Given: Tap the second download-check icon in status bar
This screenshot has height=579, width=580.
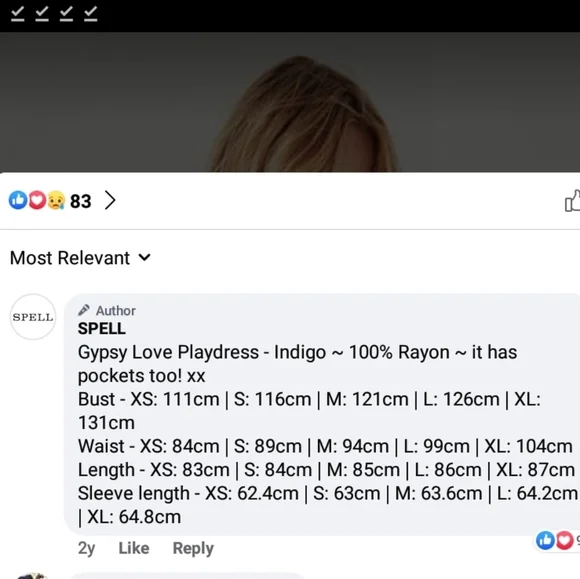Looking at the screenshot, I should click(x=42, y=14).
